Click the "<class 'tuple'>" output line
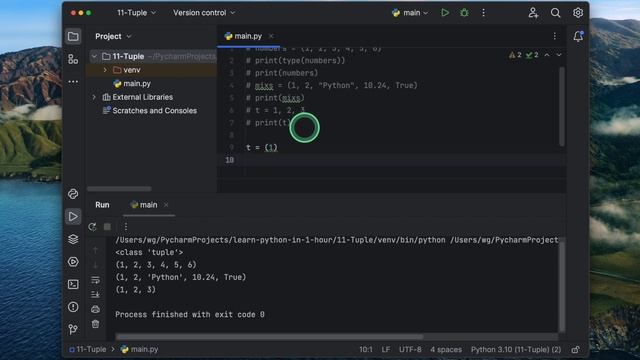 coord(149,253)
